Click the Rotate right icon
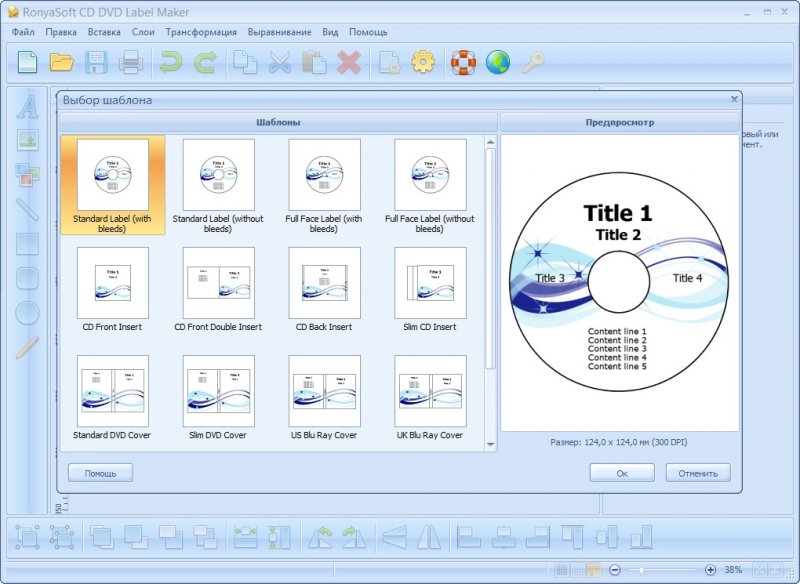 (x=354, y=538)
